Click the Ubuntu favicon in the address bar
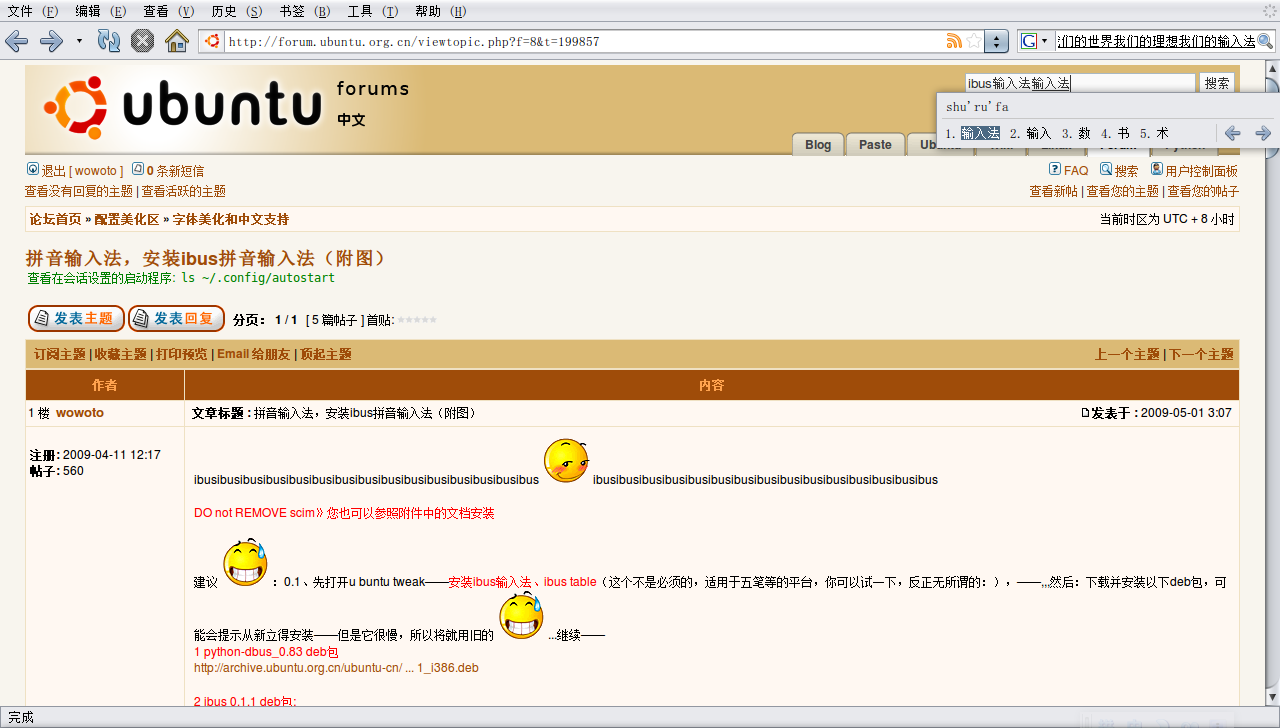The width and height of the screenshot is (1280, 728). click(211, 41)
